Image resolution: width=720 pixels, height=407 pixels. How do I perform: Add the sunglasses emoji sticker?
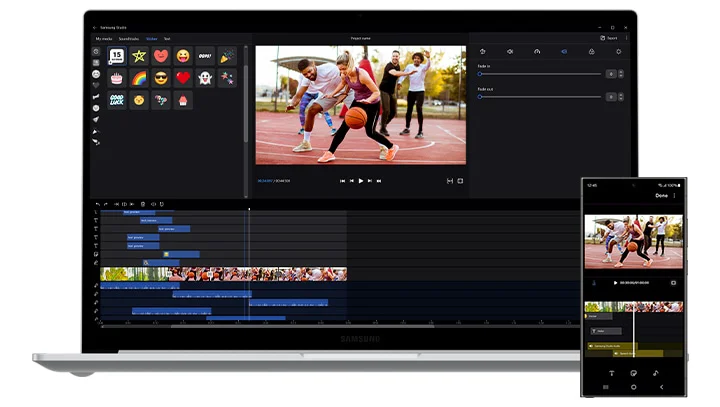tap(161, 78)
